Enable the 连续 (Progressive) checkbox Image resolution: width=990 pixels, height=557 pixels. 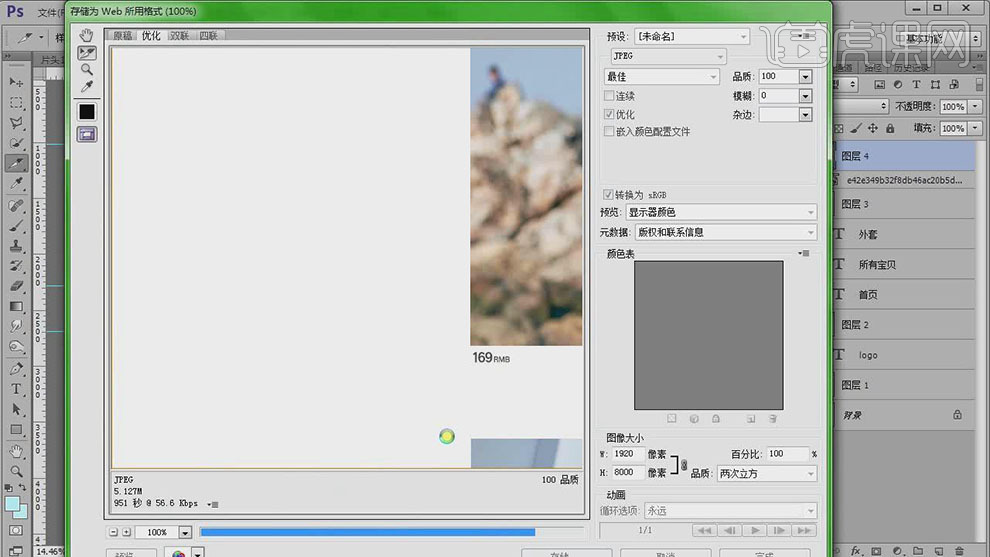[x=609, y=95]
